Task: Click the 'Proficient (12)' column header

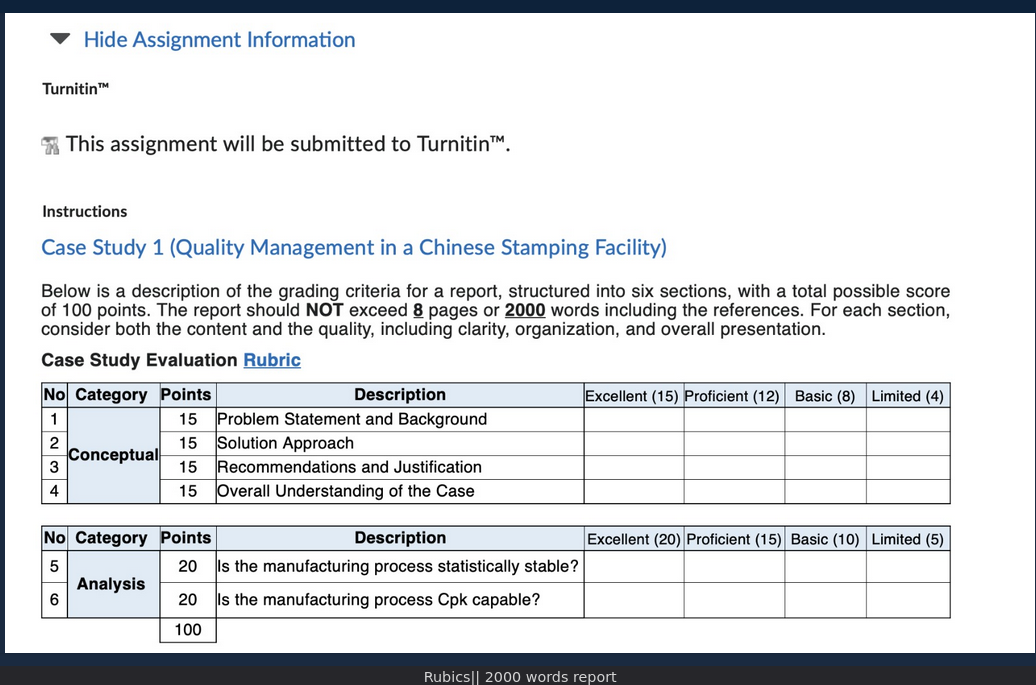Action: tap(734, 396)
